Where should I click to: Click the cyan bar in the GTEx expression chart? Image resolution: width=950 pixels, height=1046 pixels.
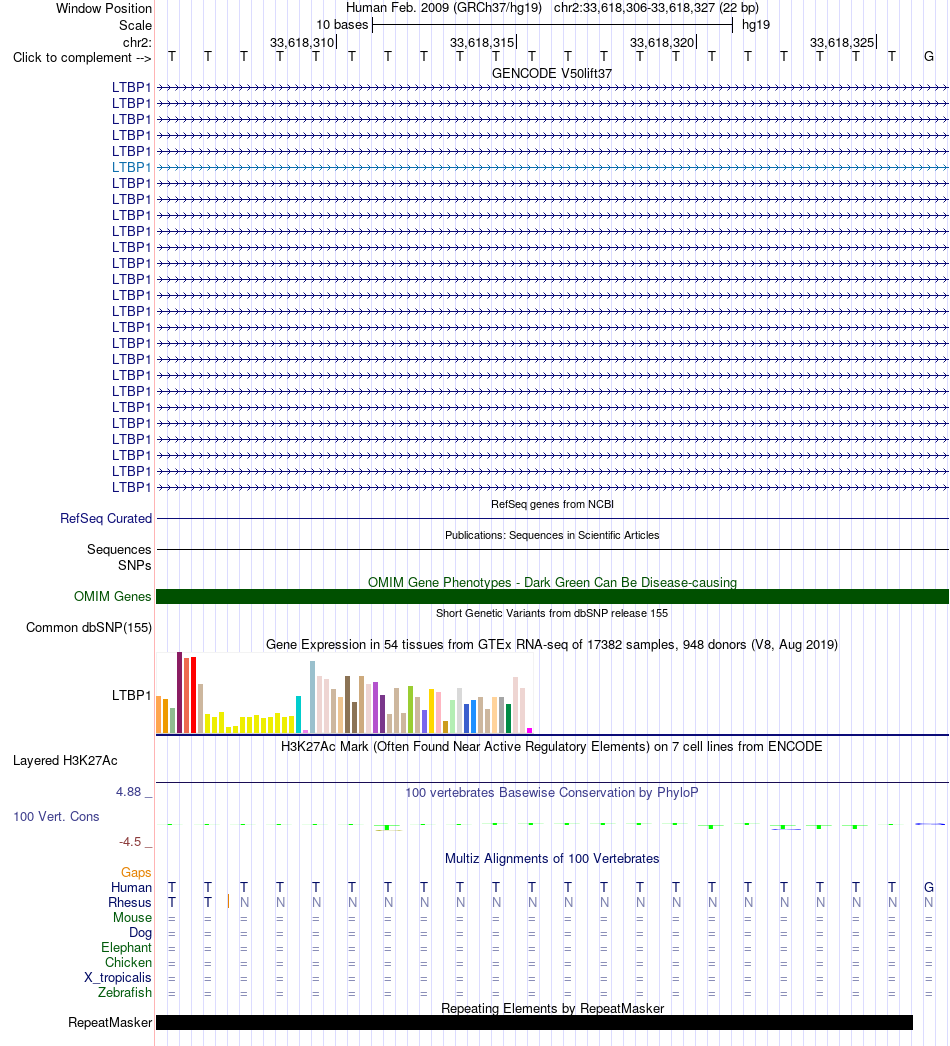[x=299, y=714]
